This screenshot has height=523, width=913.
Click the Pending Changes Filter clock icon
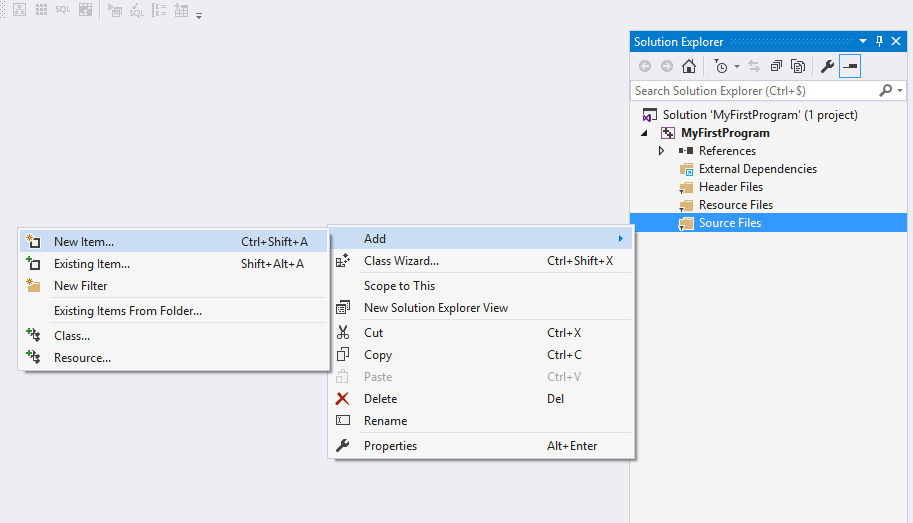pyautogui.click(x=721, y=67)
